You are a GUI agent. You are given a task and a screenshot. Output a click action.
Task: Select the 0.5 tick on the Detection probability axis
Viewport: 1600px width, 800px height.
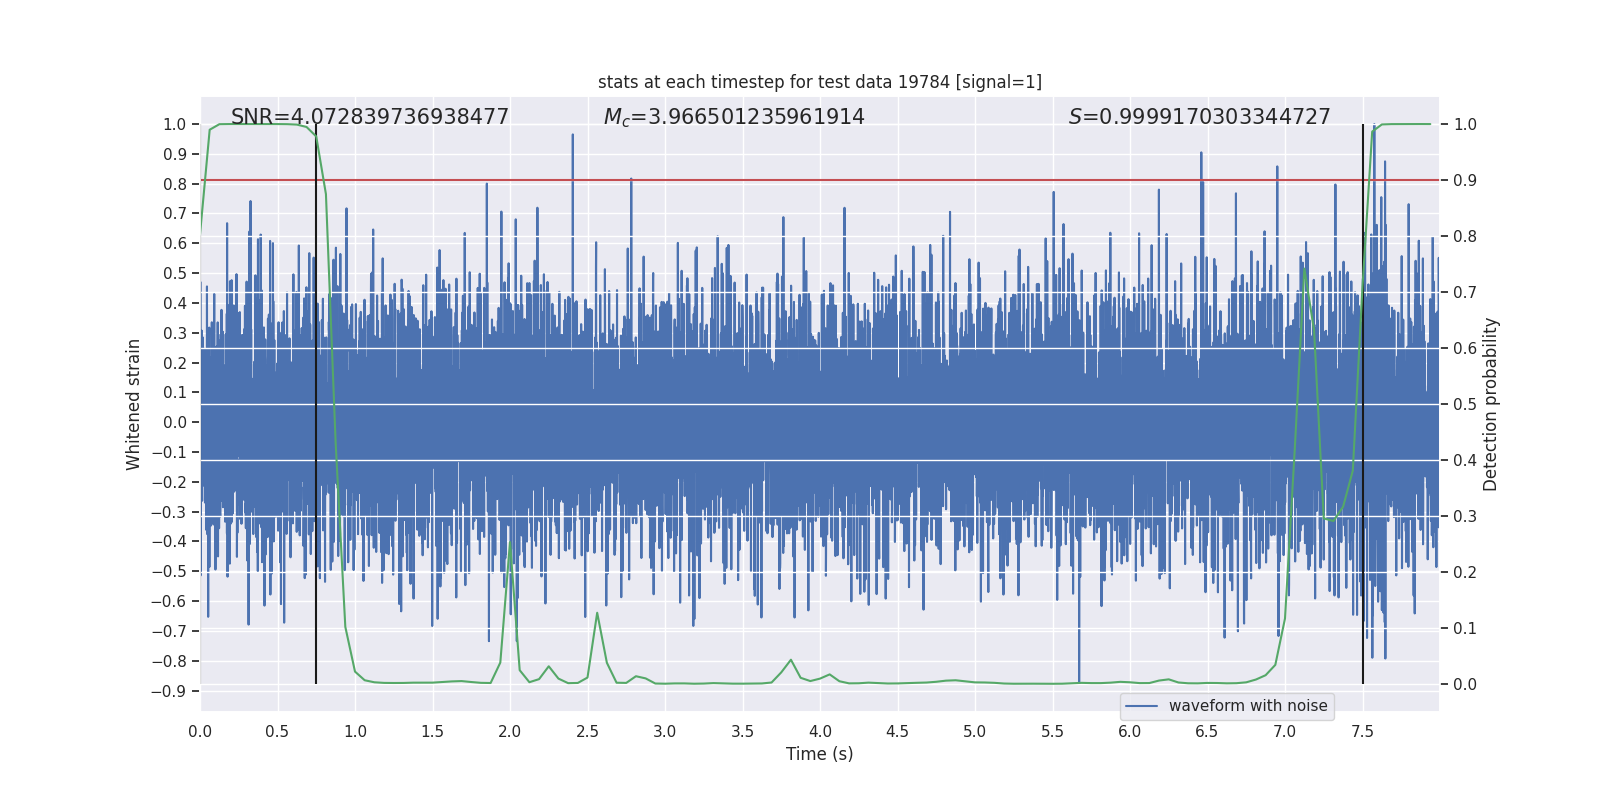point(1464,404)
